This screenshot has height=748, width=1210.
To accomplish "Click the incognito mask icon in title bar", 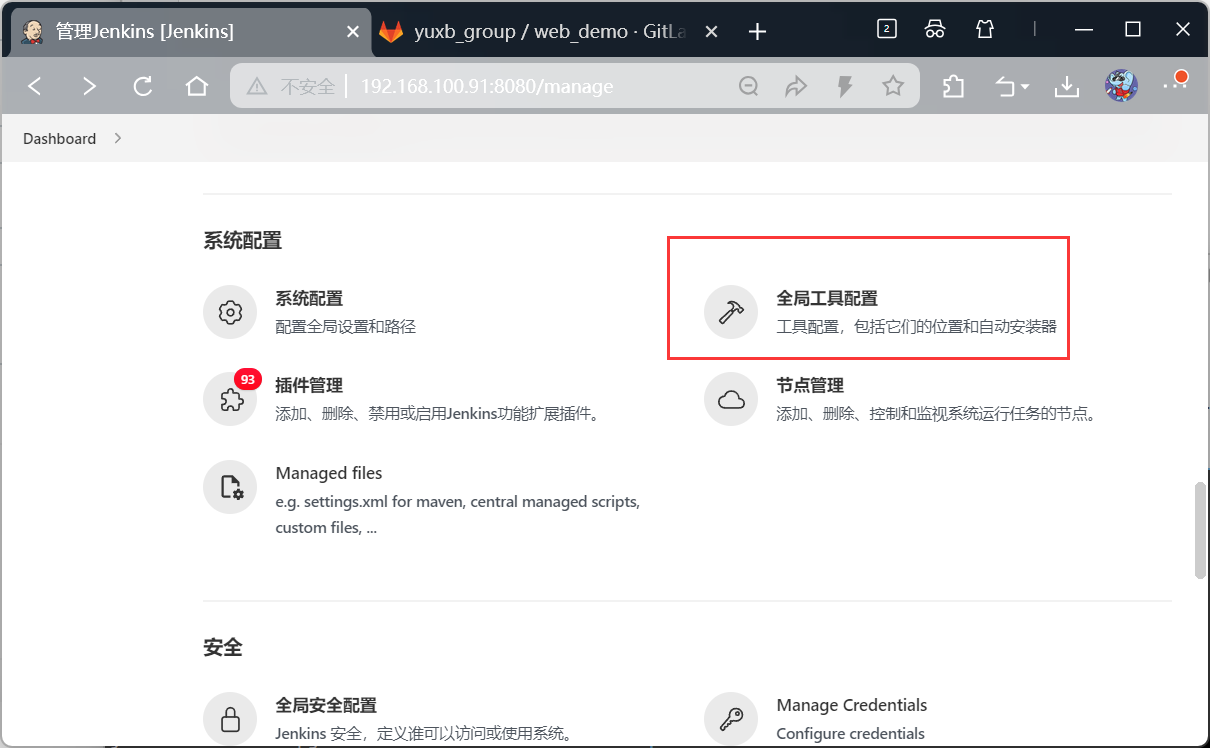I will [x=935, y=29].
